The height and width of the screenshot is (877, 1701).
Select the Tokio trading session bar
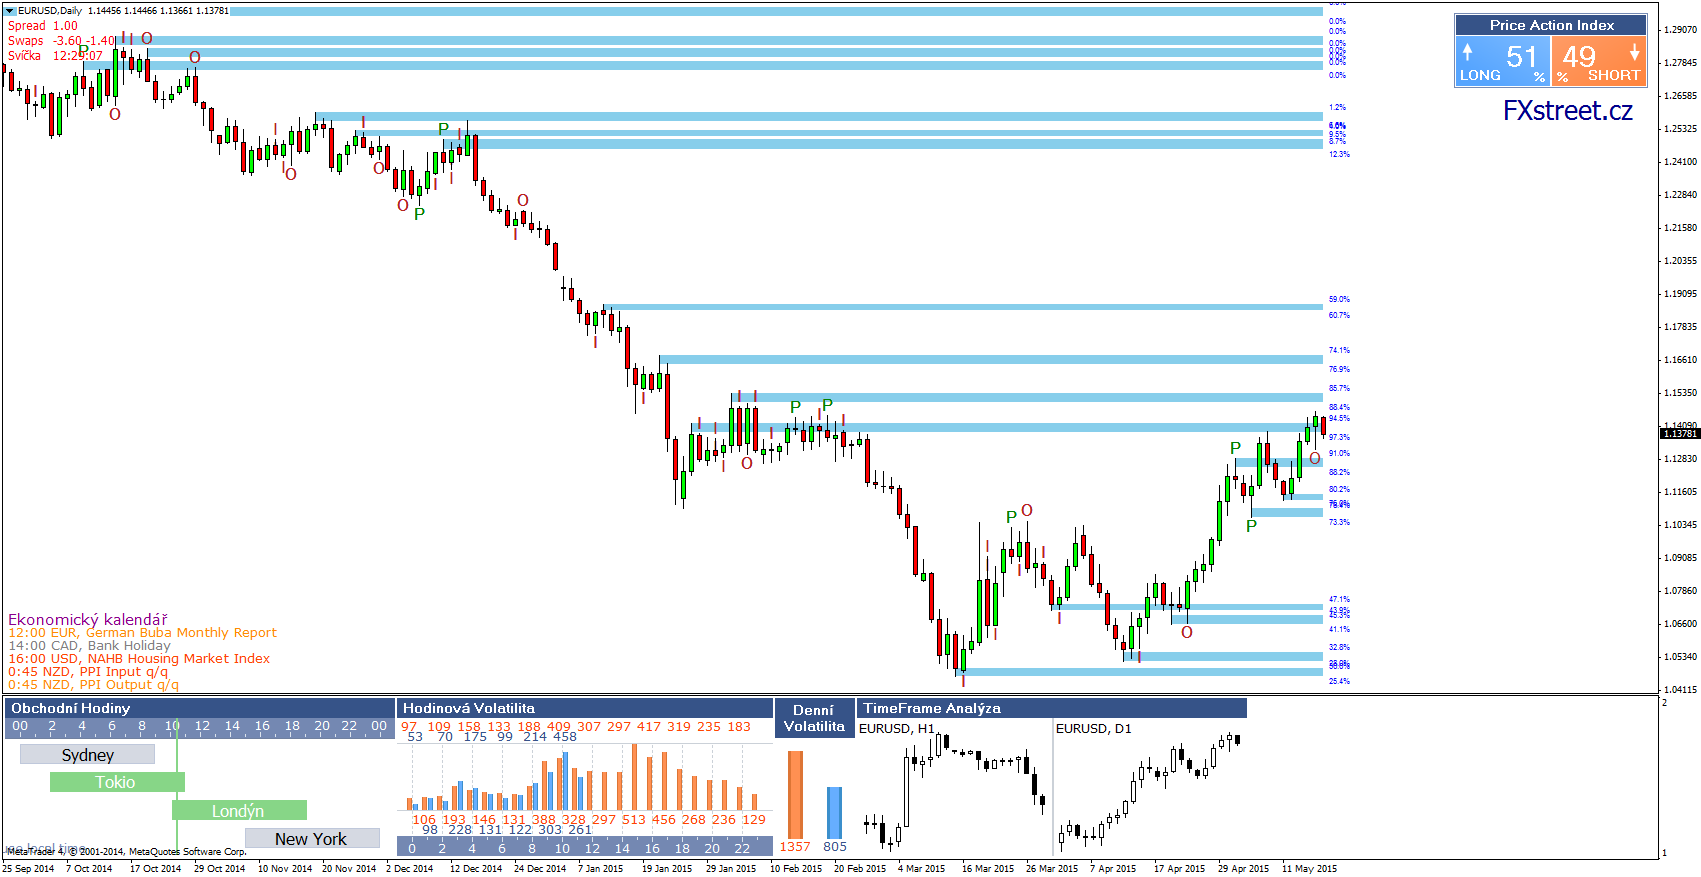point(117,782)
